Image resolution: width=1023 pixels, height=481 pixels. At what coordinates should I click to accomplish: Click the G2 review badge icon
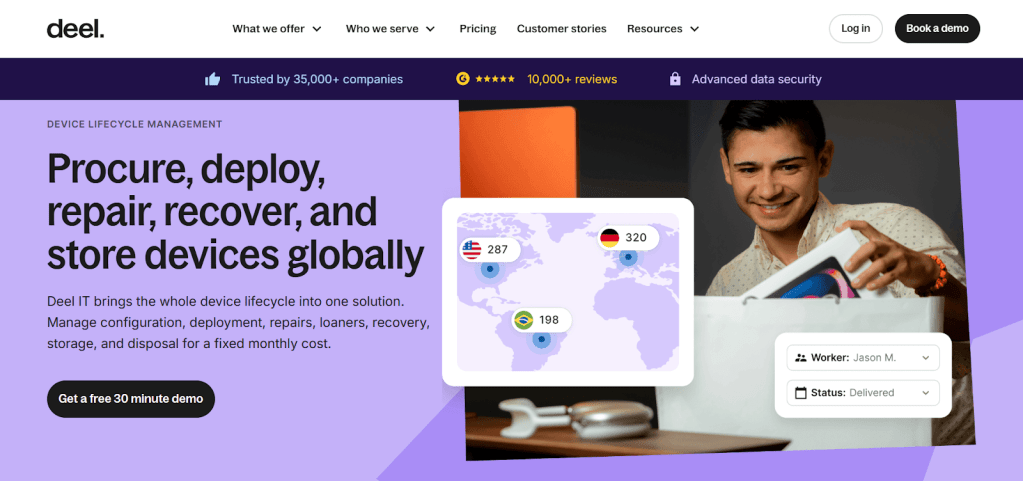pos(463,79)
